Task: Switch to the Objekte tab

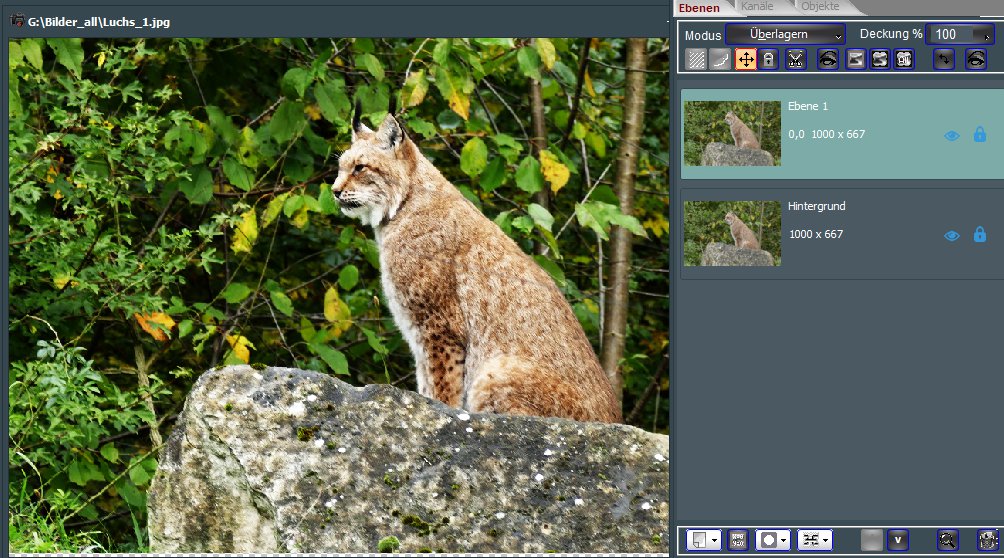Action: point(820,7)
